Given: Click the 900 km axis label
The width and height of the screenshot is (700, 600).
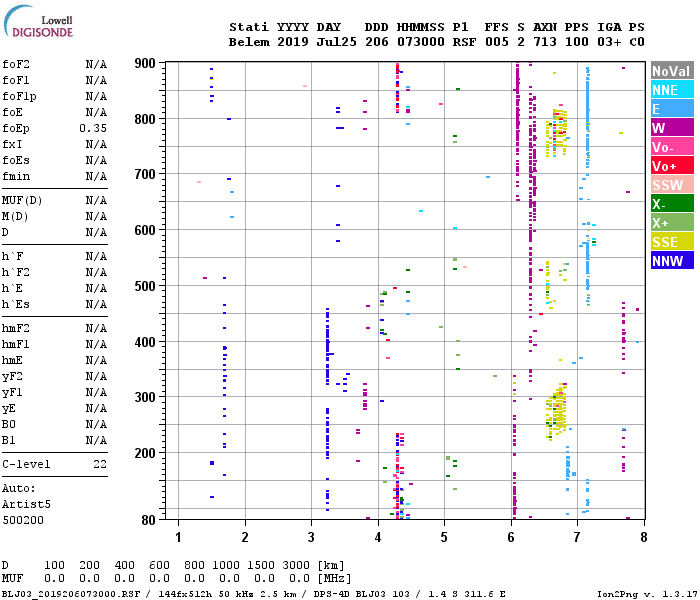Looking at the screenshot, I should pos(145,63).
